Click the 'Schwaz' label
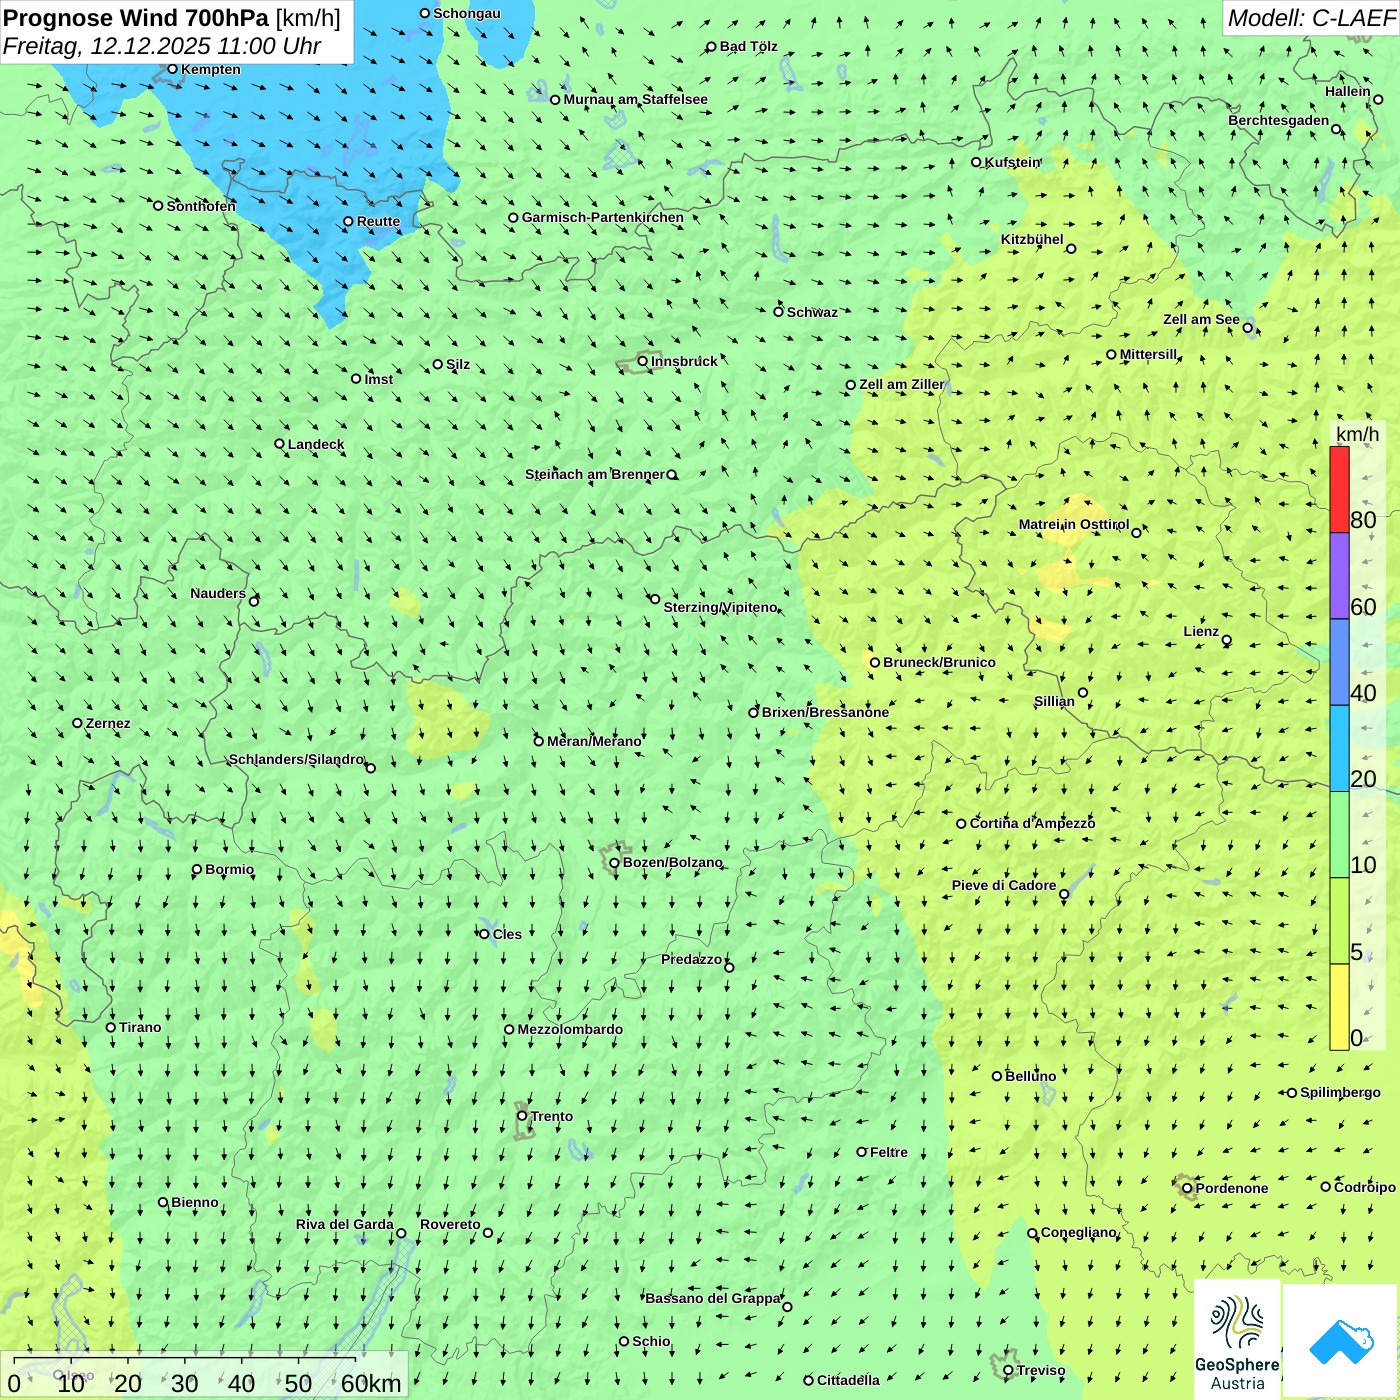The width and height of the screenshot is (1400, 1400). point(813,312)
